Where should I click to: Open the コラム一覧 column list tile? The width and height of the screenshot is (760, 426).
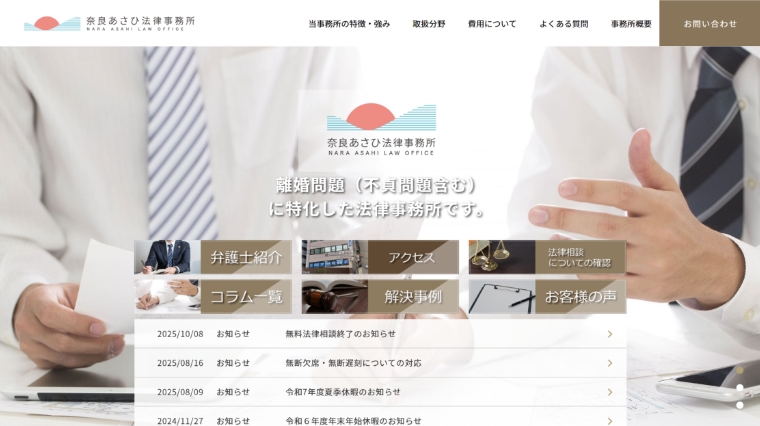(213, 296)
